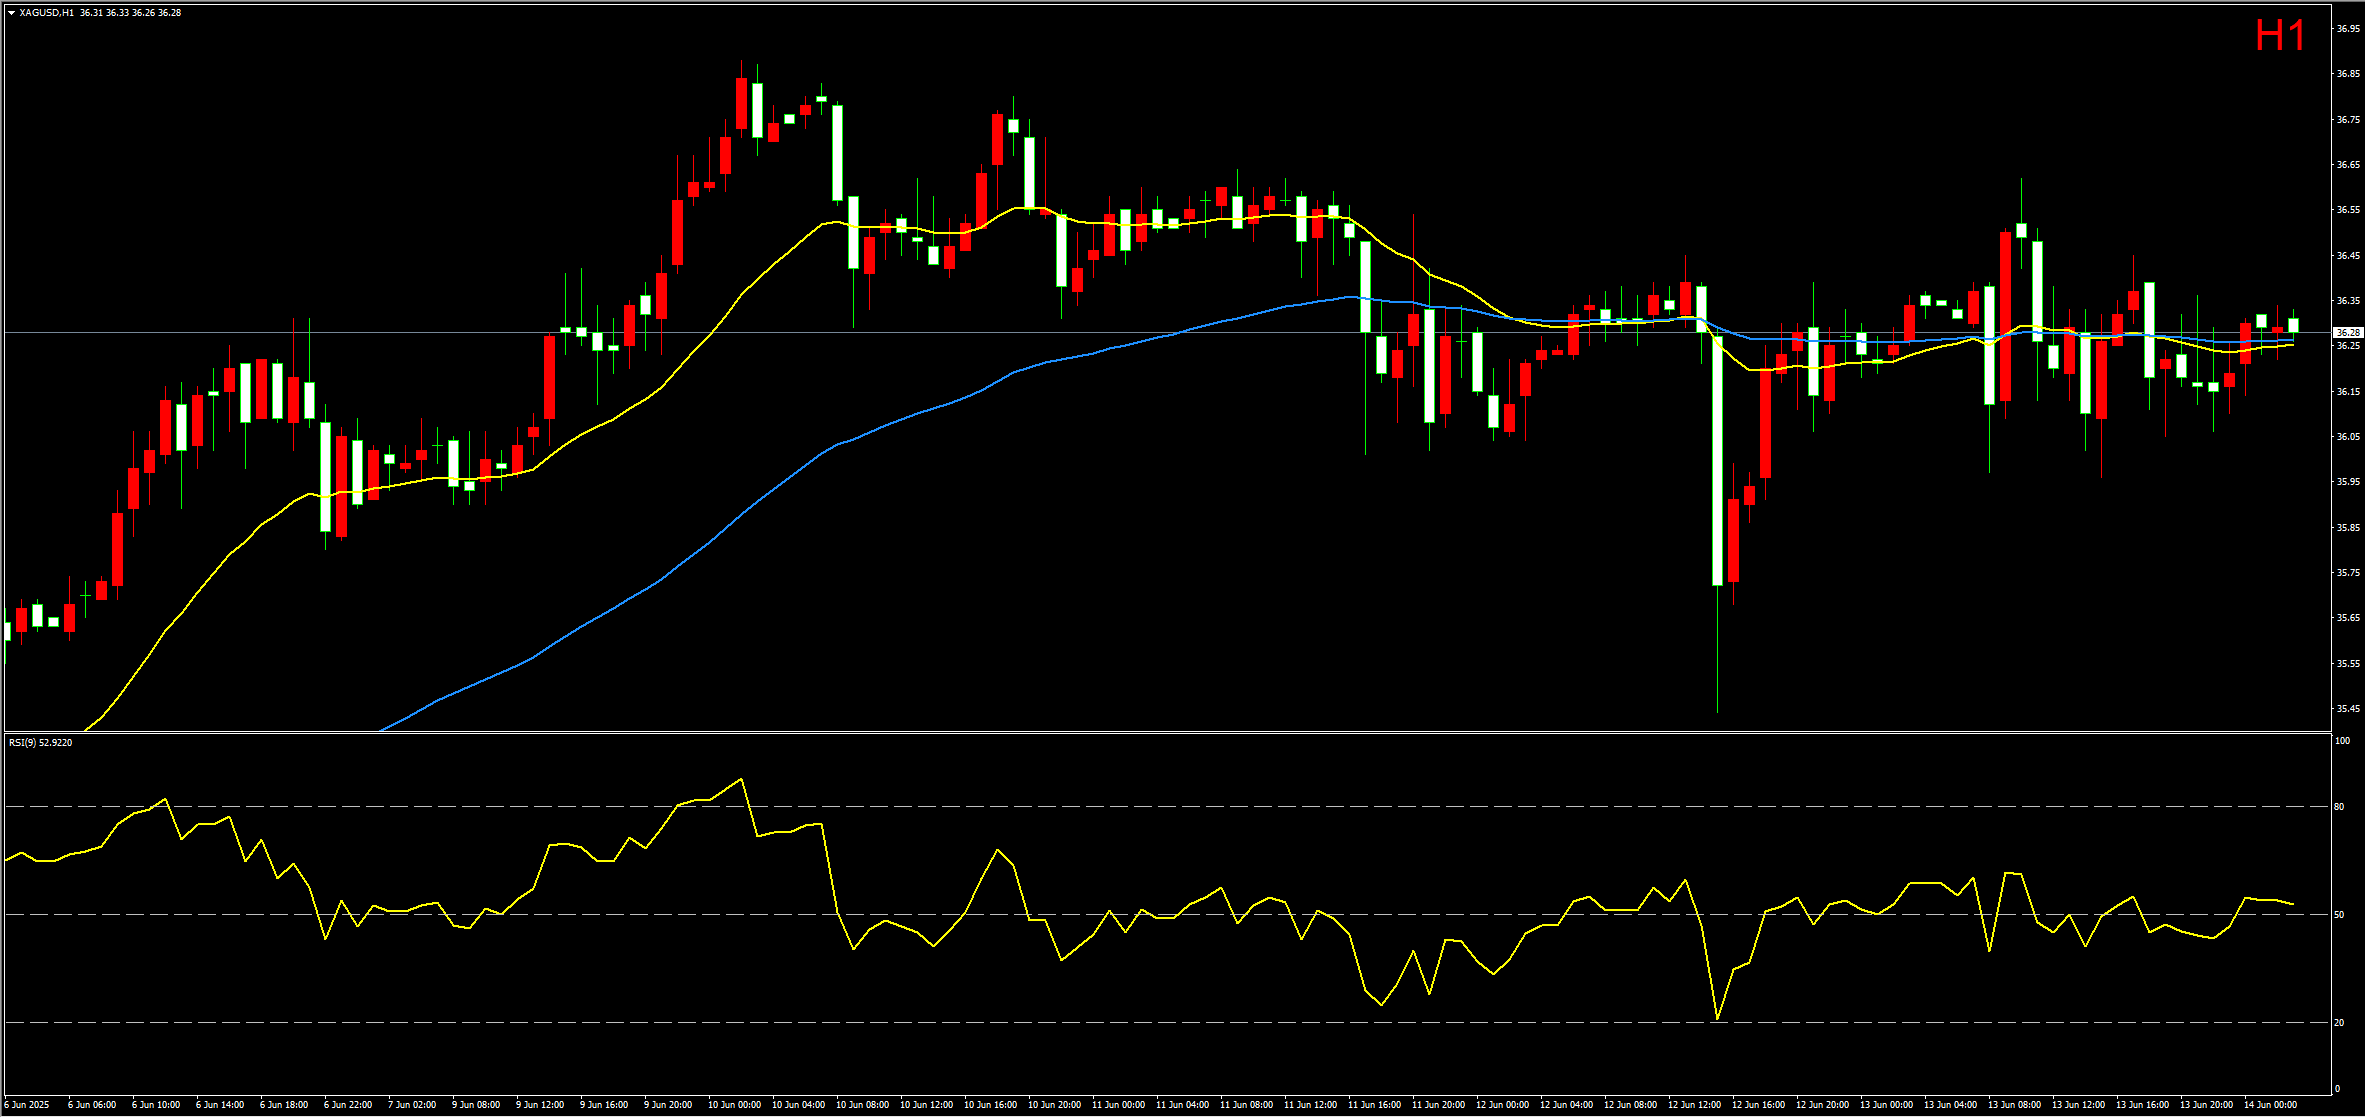Viewport: 2365px width, 1118px height.
Task: Click the 9 Jun 20:00 time label
Action: pos(668,1105)
